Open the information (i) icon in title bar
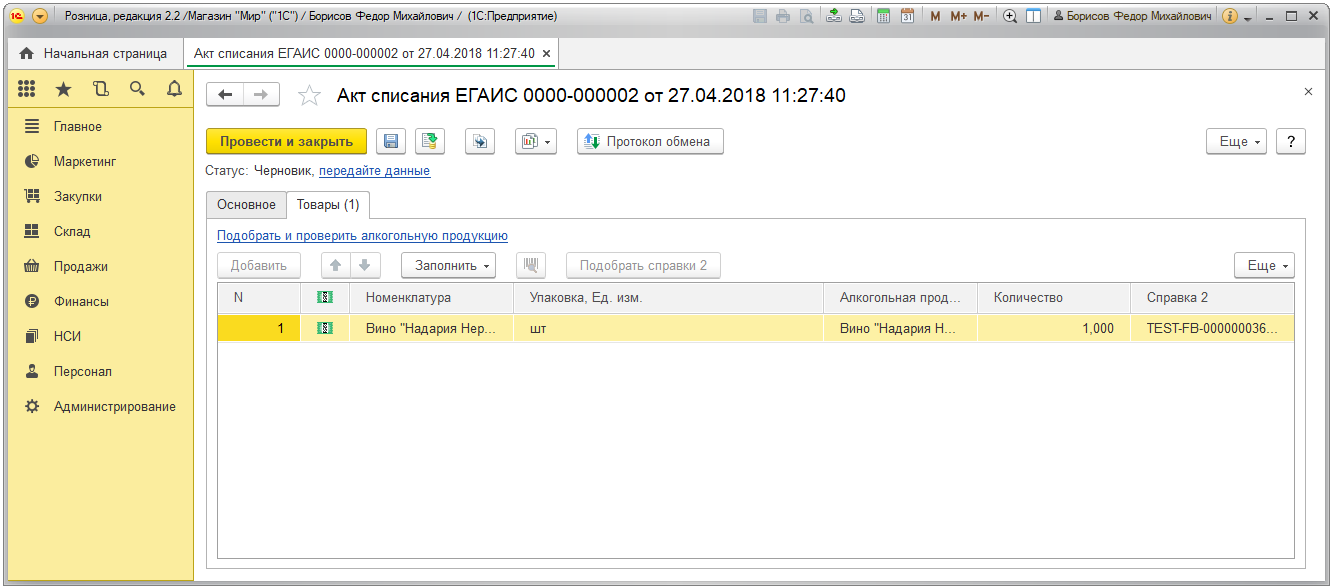Viewport: 1332px width, 587px height. click(1230, 16)
